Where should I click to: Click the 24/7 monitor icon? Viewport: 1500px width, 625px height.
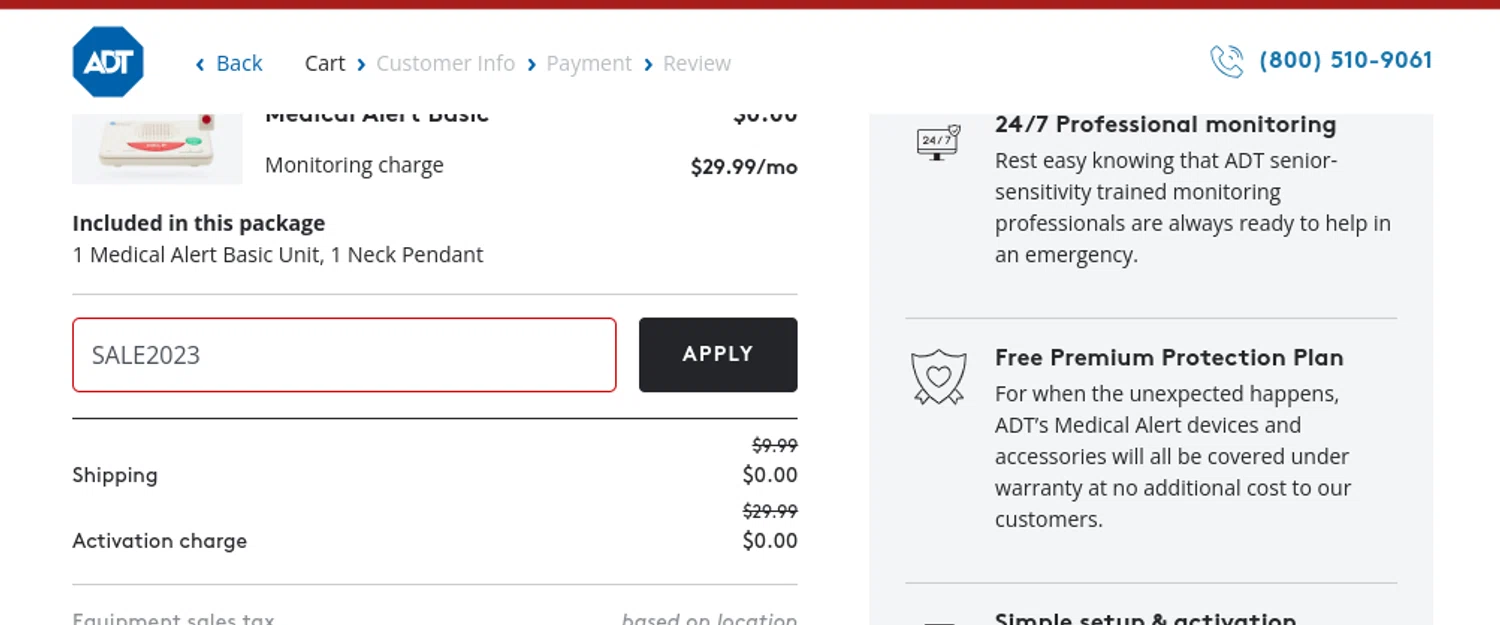pyautogui.click(x=938, y=142)
